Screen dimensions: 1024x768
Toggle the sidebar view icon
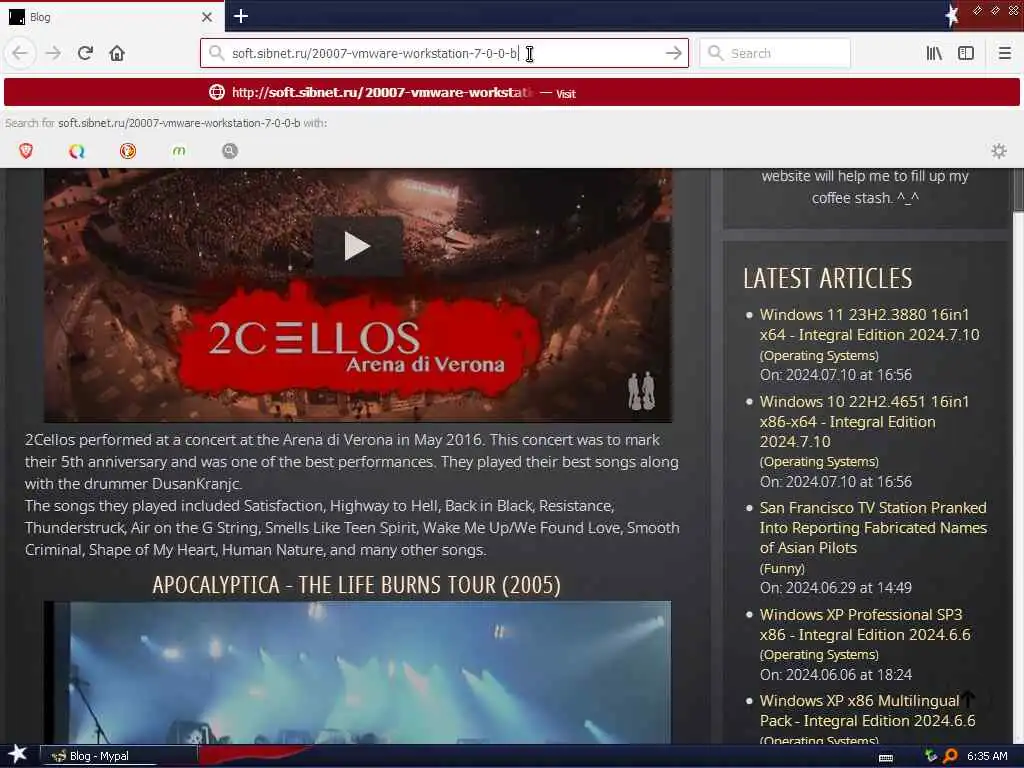click(x=966, y=53)
